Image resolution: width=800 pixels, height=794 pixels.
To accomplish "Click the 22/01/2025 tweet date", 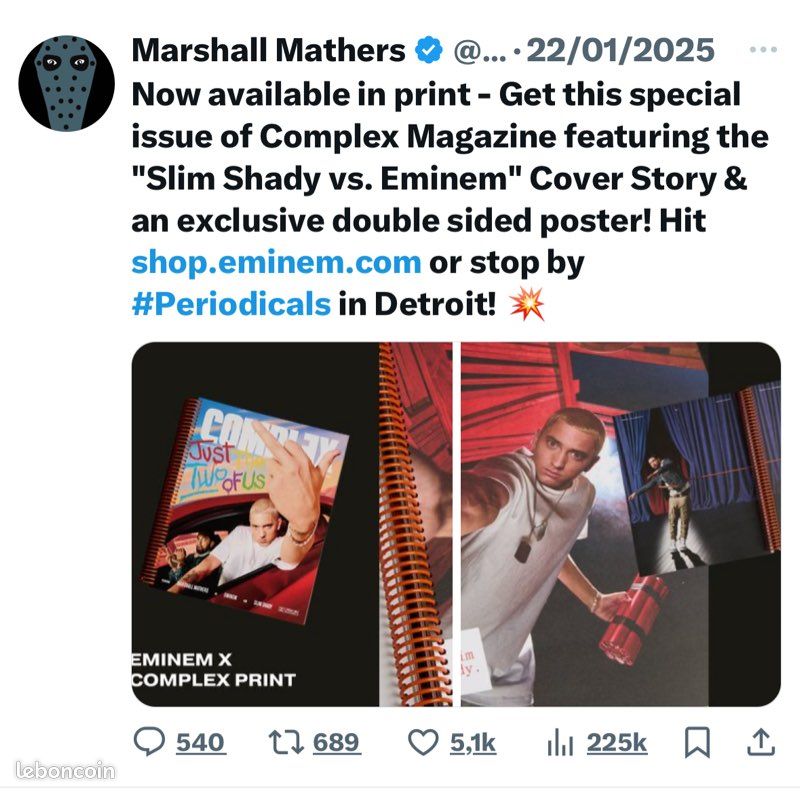I will click(620, 50).
